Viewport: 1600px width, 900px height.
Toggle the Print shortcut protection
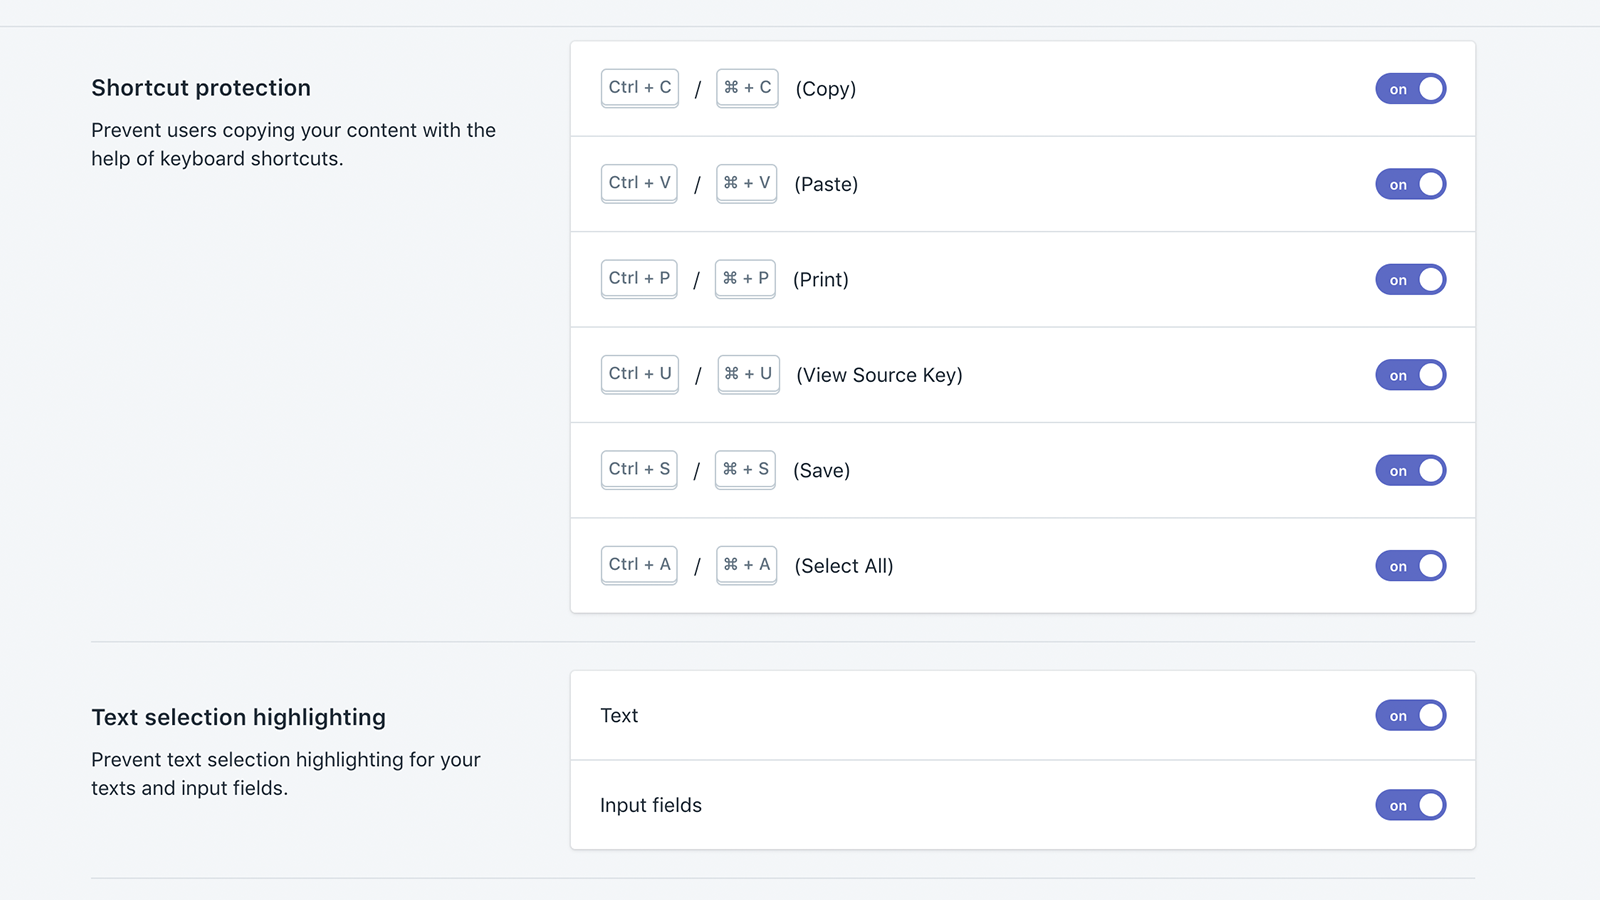click(1410, 280)
